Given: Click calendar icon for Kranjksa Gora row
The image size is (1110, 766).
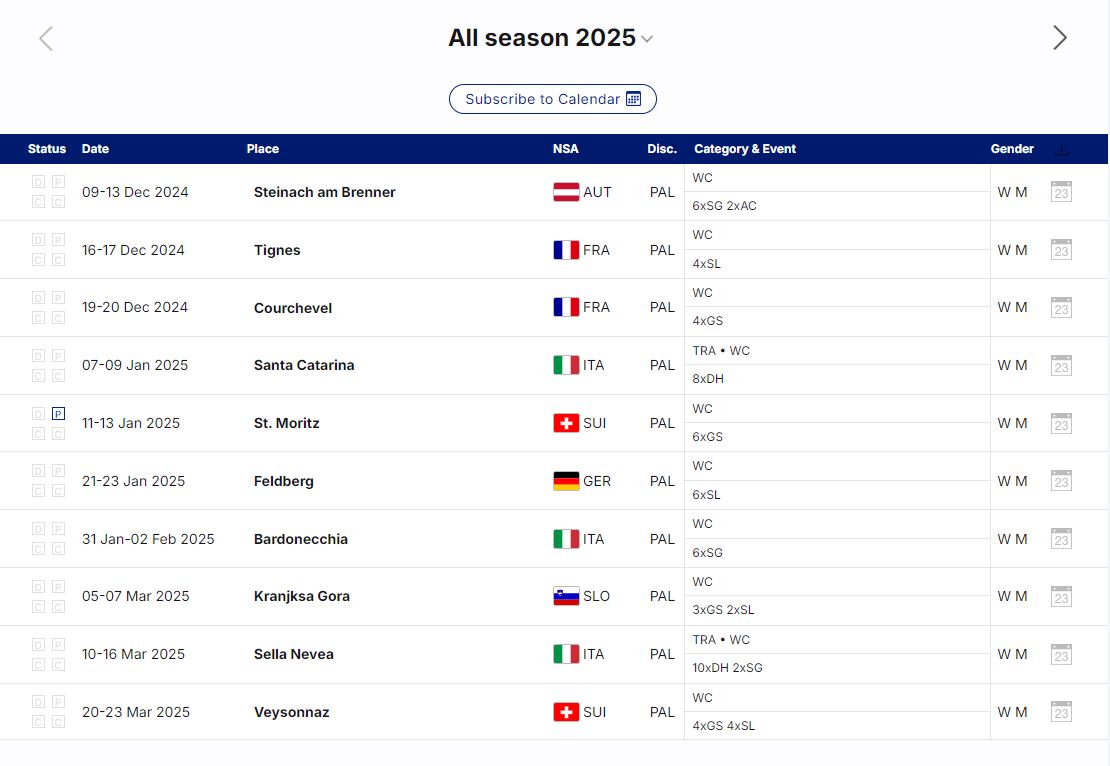Looking at the screenshot, I should [1061, 596].
